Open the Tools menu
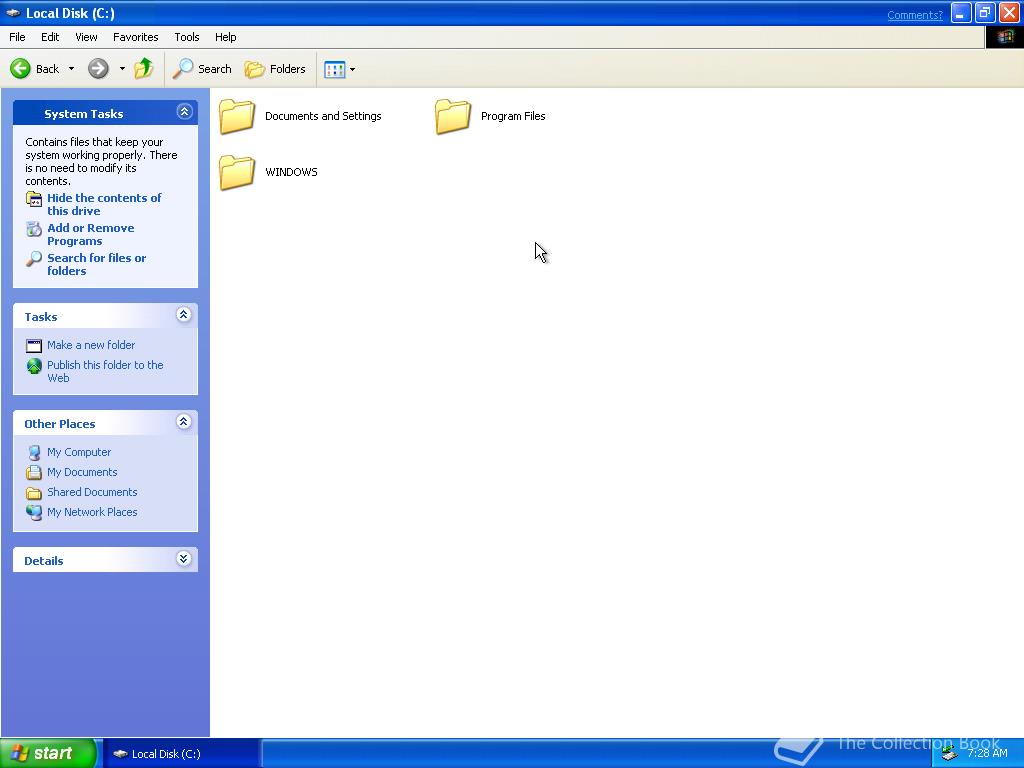This screenshot has height=768, width=1024. click(x=187, y=37)
